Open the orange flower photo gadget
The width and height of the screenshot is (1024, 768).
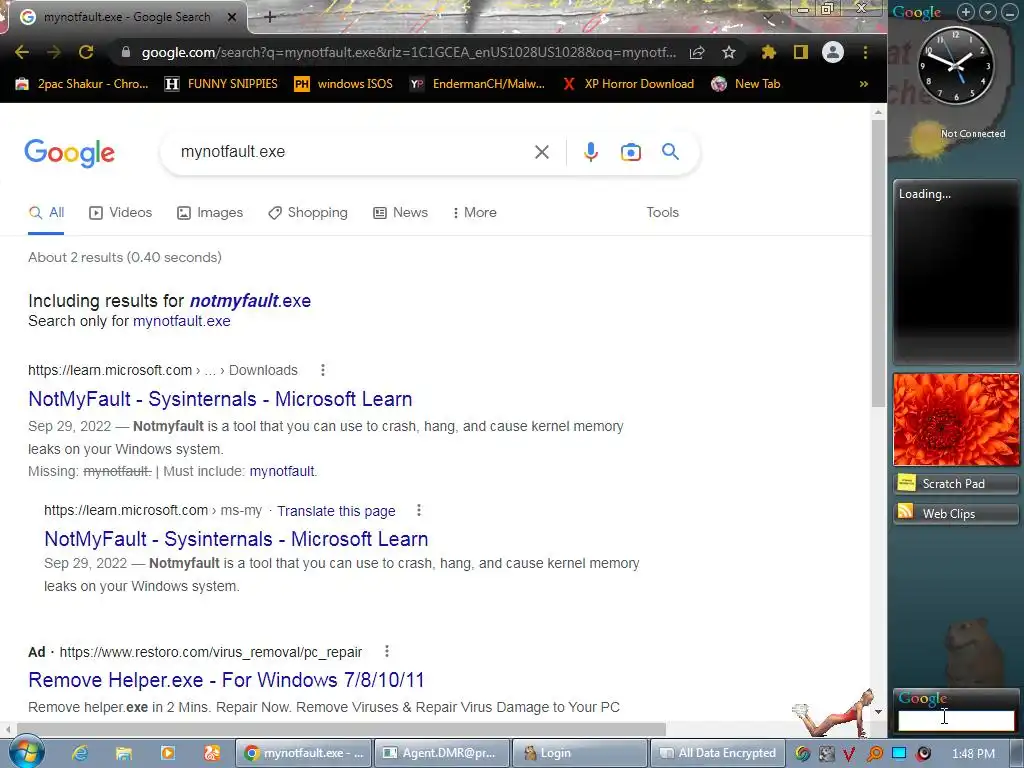click(x=956, y=419)
